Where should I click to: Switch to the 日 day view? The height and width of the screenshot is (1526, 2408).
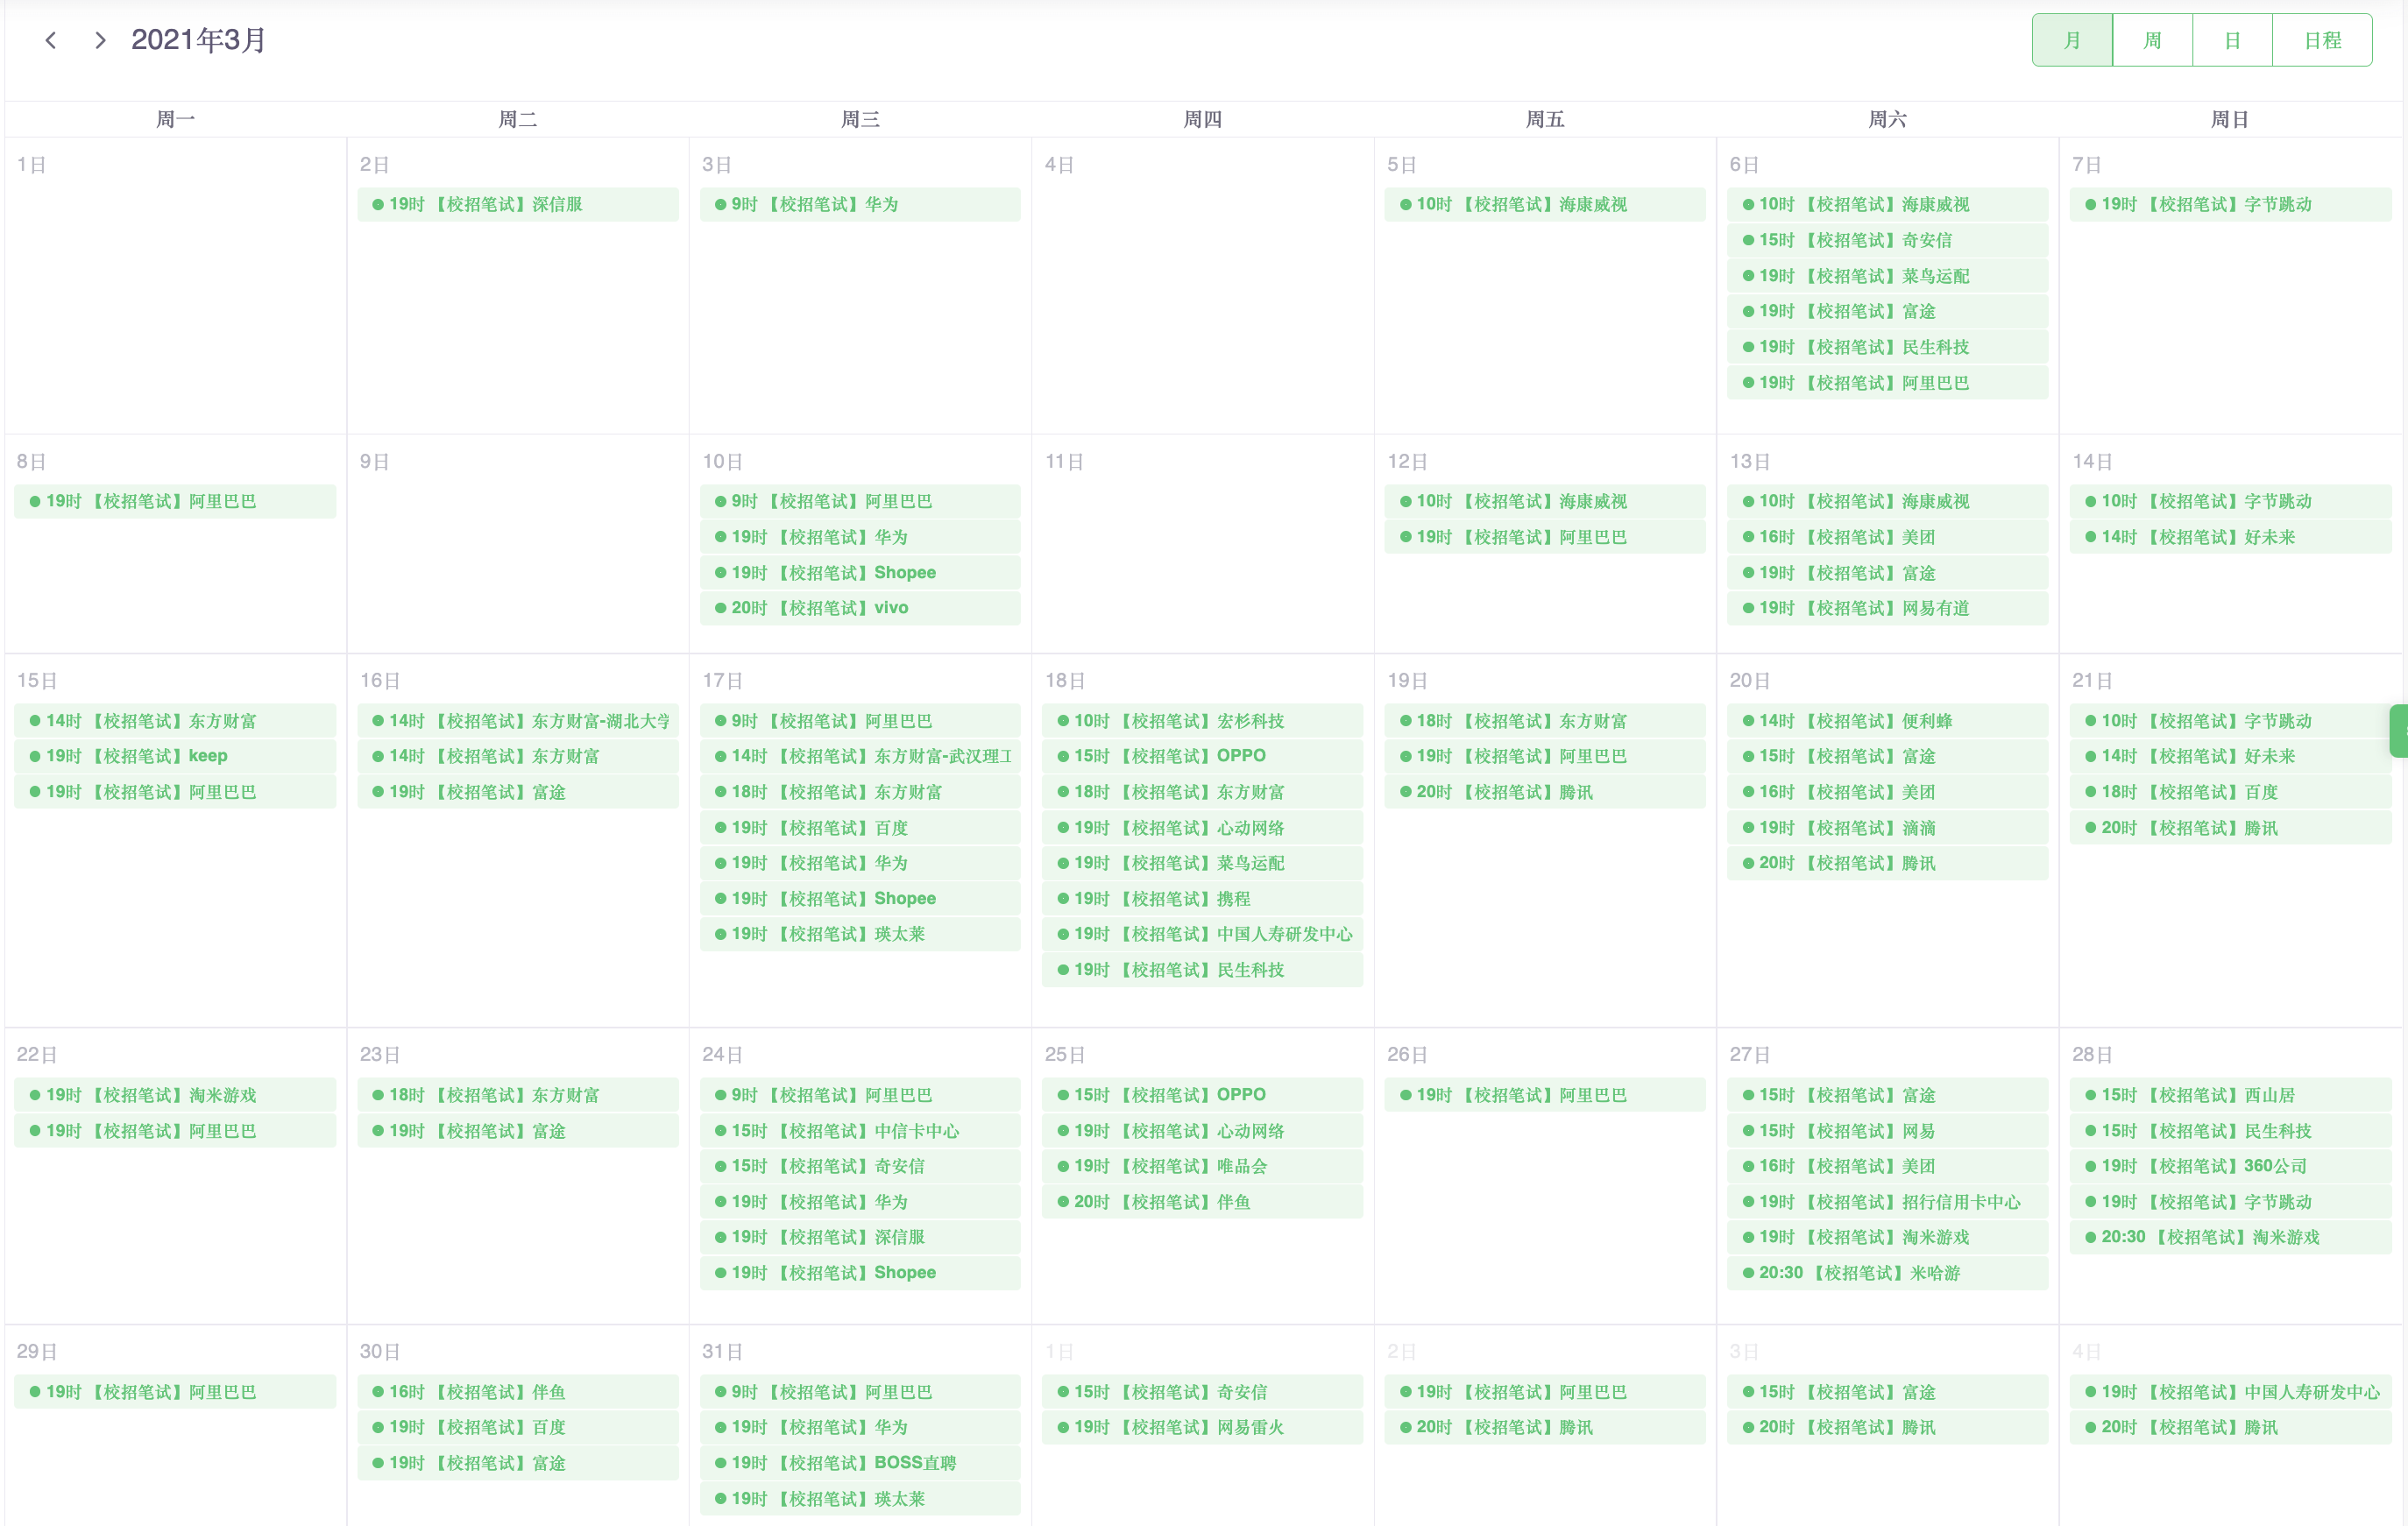coord(2232,40)
